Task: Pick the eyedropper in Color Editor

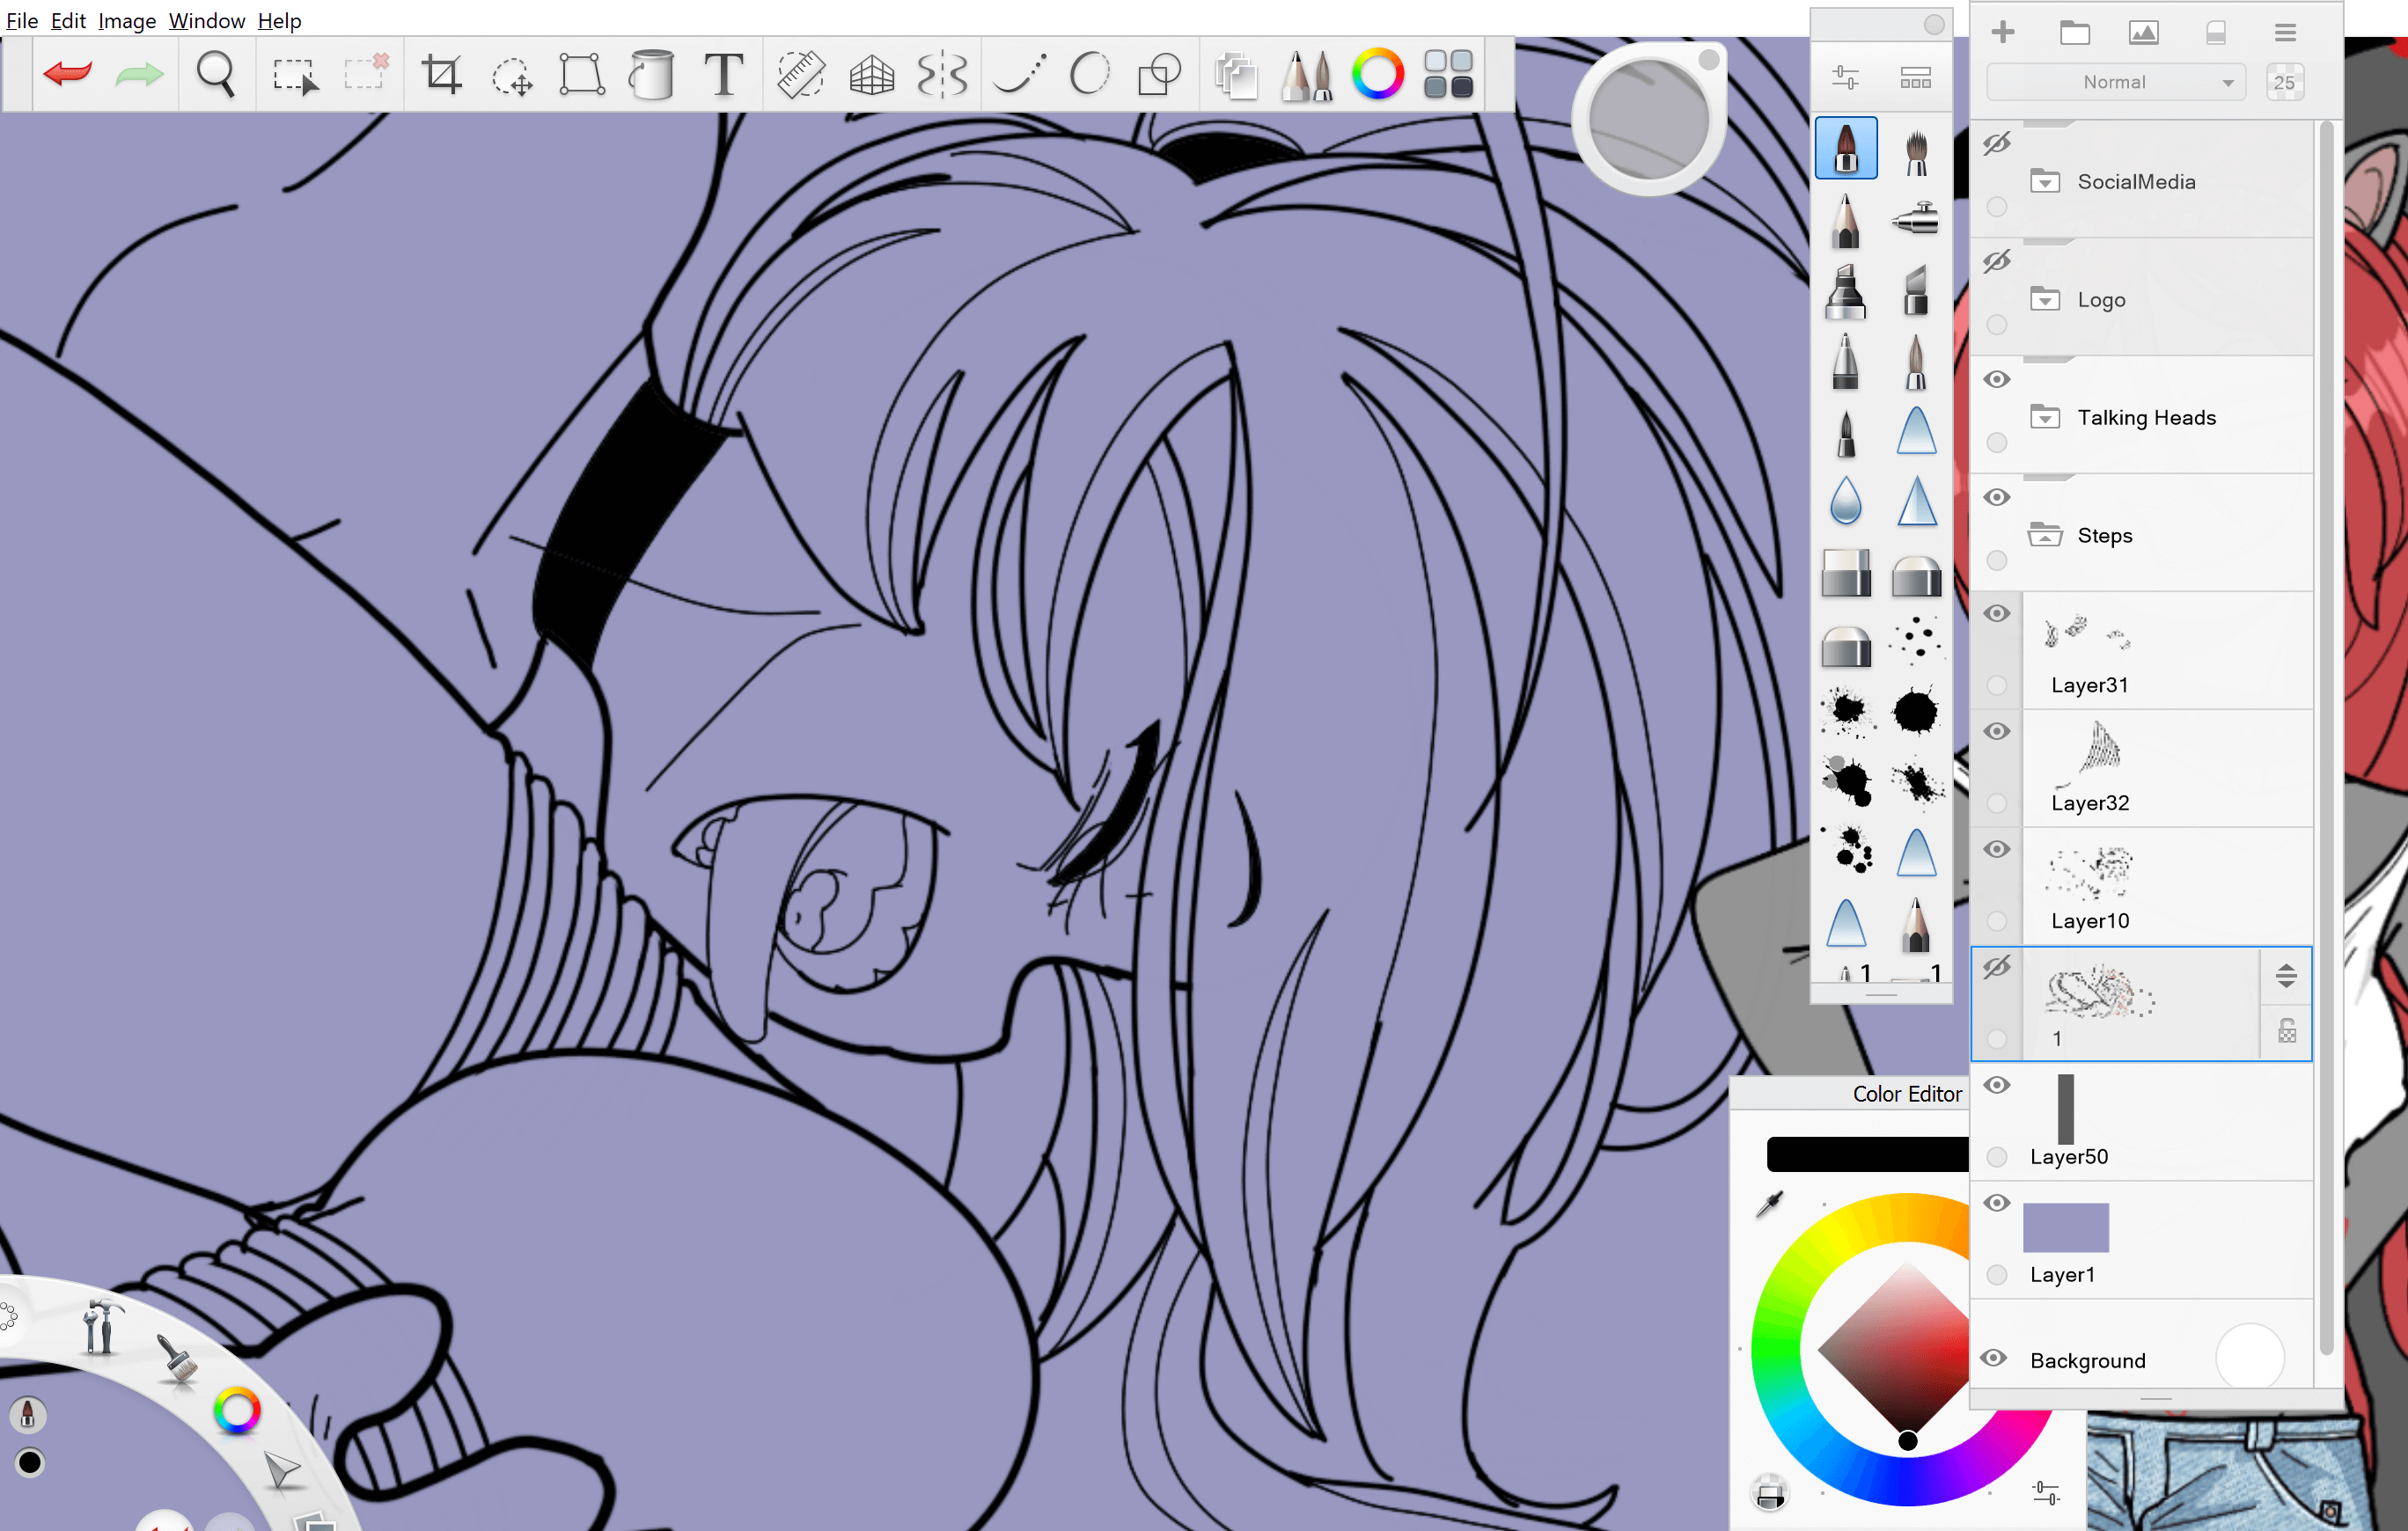Action: 1769,1204
